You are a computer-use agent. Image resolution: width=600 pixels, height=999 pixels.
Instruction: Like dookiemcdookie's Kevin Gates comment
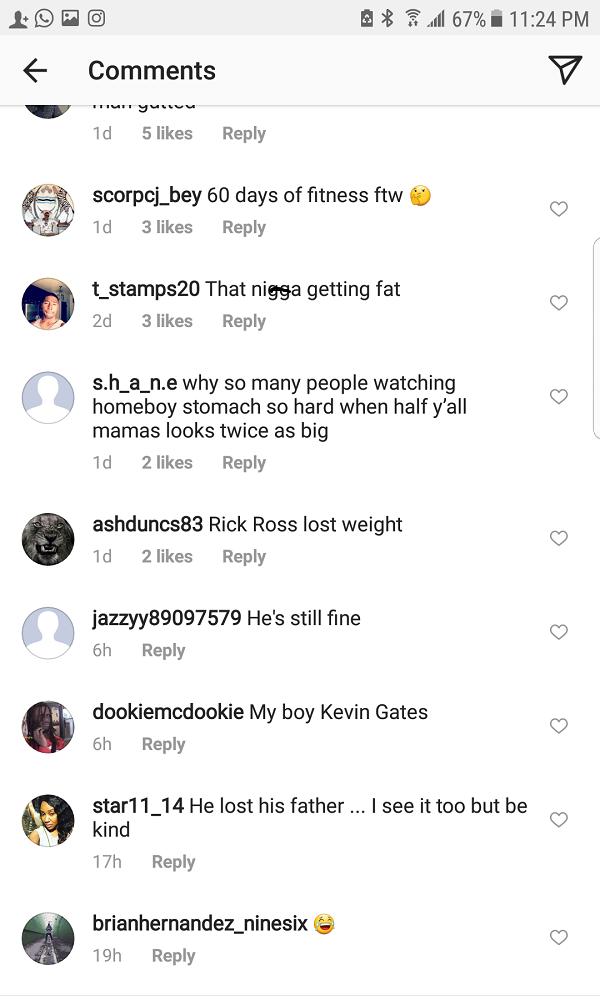tap(559, 726)
